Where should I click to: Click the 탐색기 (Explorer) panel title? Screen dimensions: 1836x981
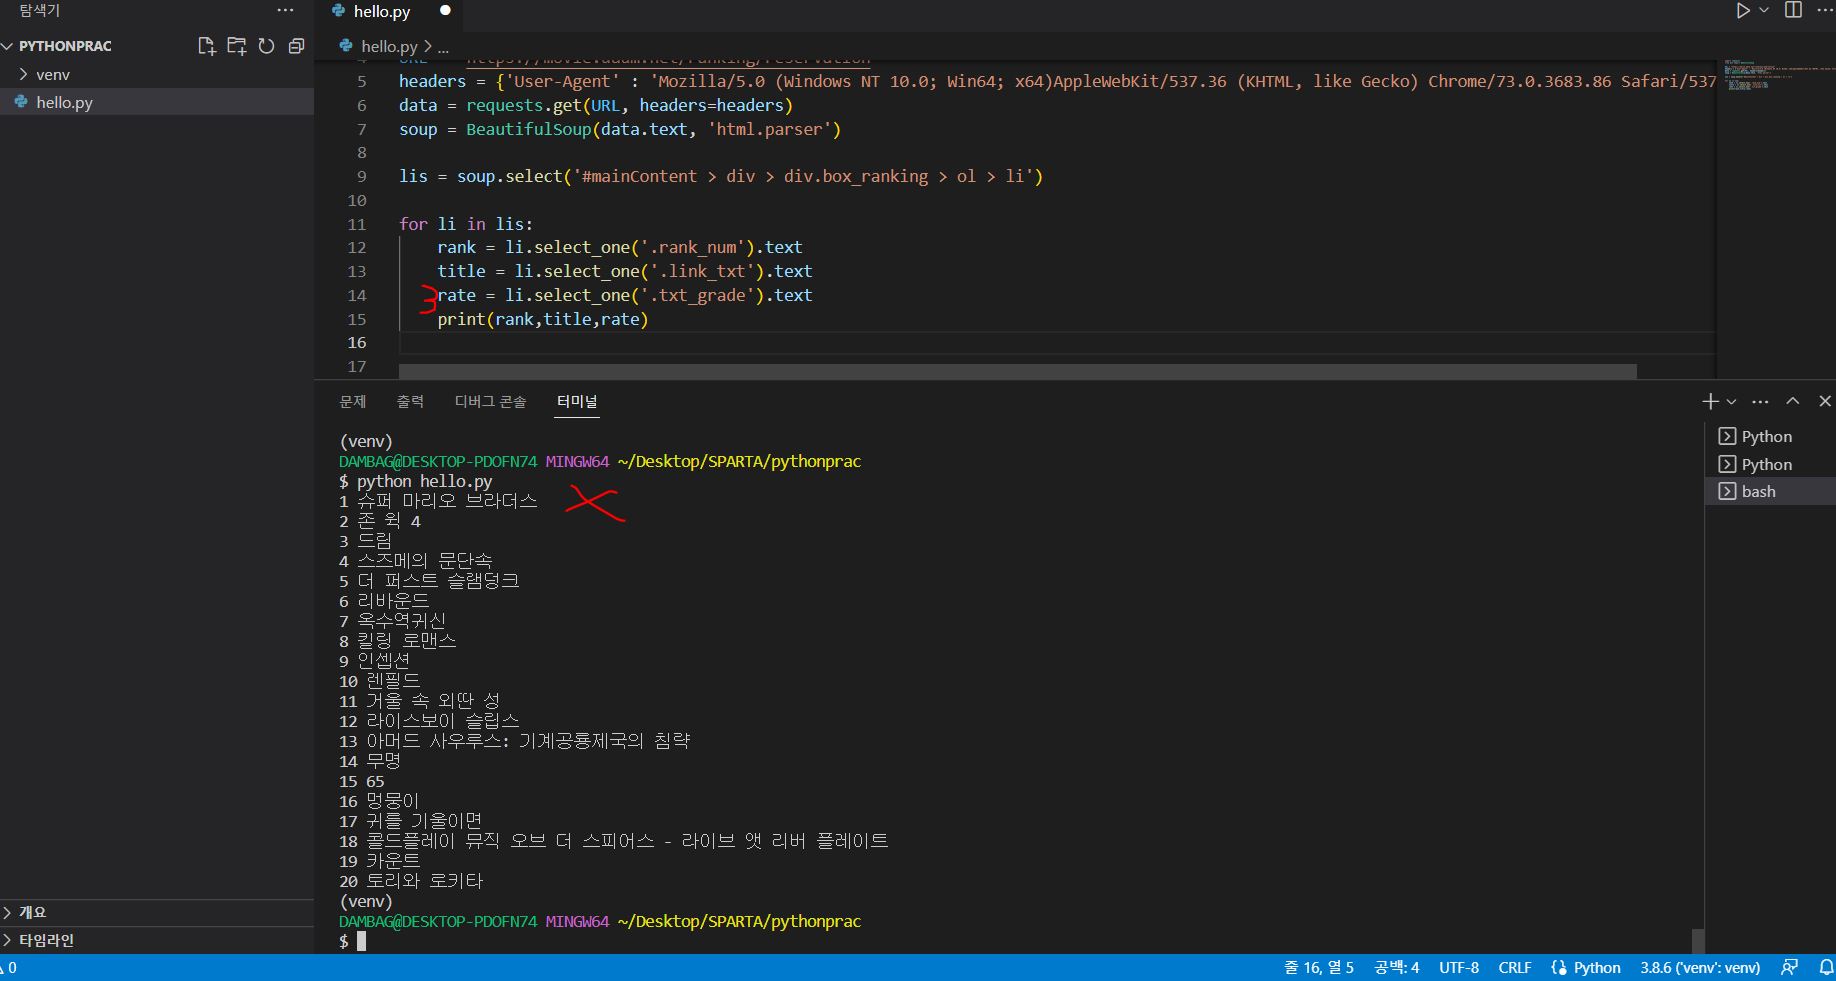click(x=40, y=10)
